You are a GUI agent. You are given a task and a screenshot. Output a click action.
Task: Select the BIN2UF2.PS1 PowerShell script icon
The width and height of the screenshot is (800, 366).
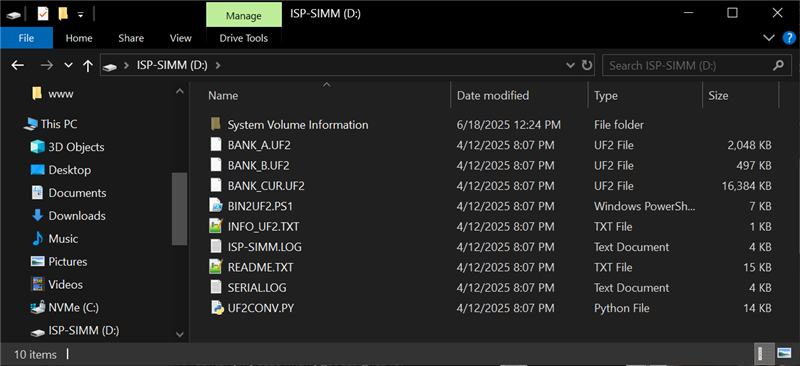click(216, 206)
